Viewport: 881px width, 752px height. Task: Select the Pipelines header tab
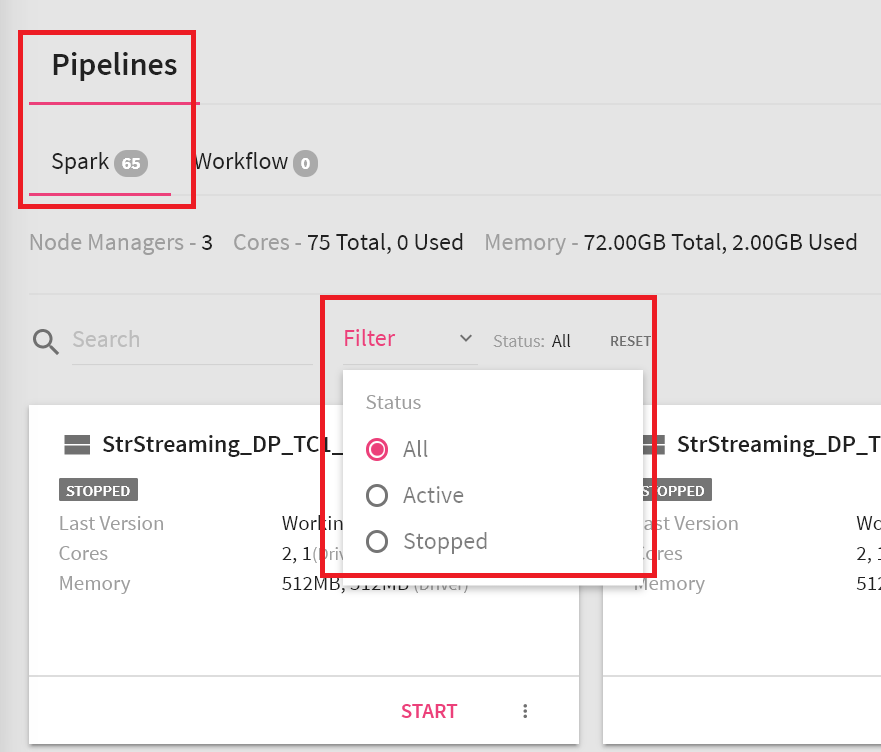[x=114, y=65]
